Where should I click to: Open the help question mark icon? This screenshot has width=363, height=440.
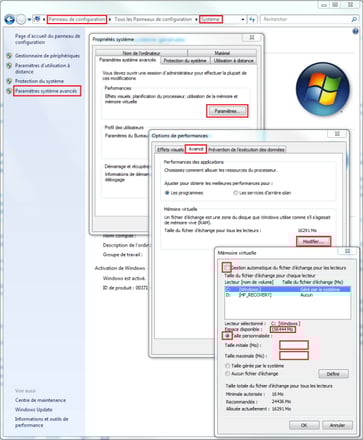point(355,32)
